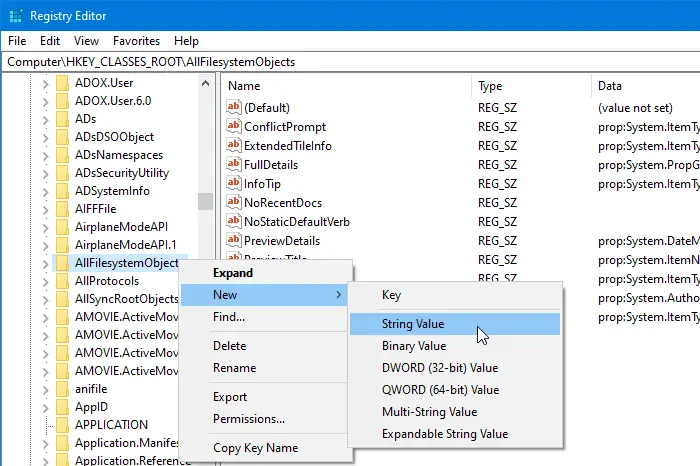Click the folder icon of ADsSecurityUtility
The image size is (700, 466).
click(x=62, y=173)
